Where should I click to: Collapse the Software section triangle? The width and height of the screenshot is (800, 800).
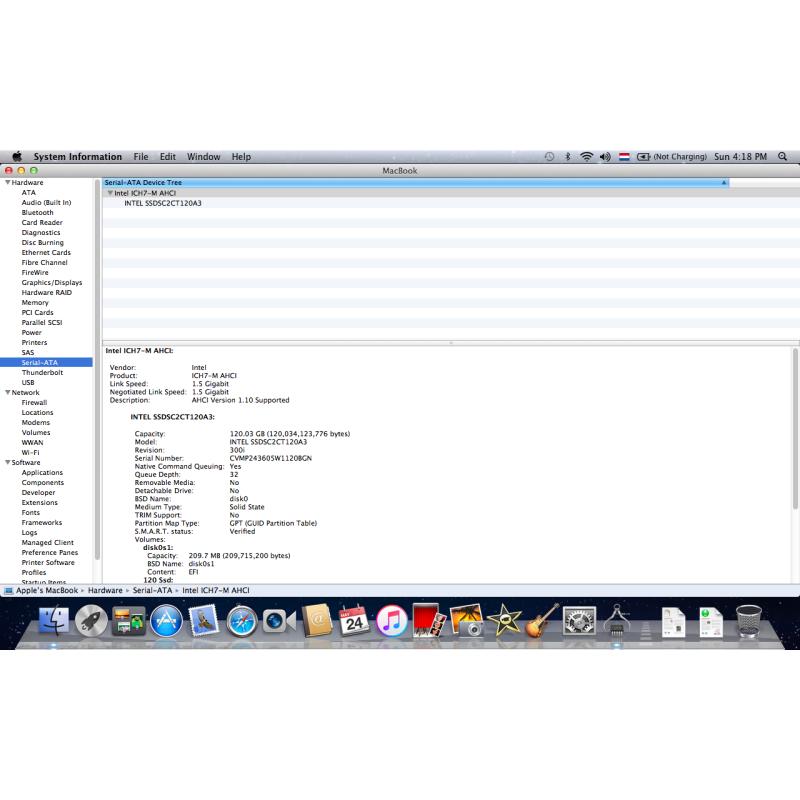8,462
